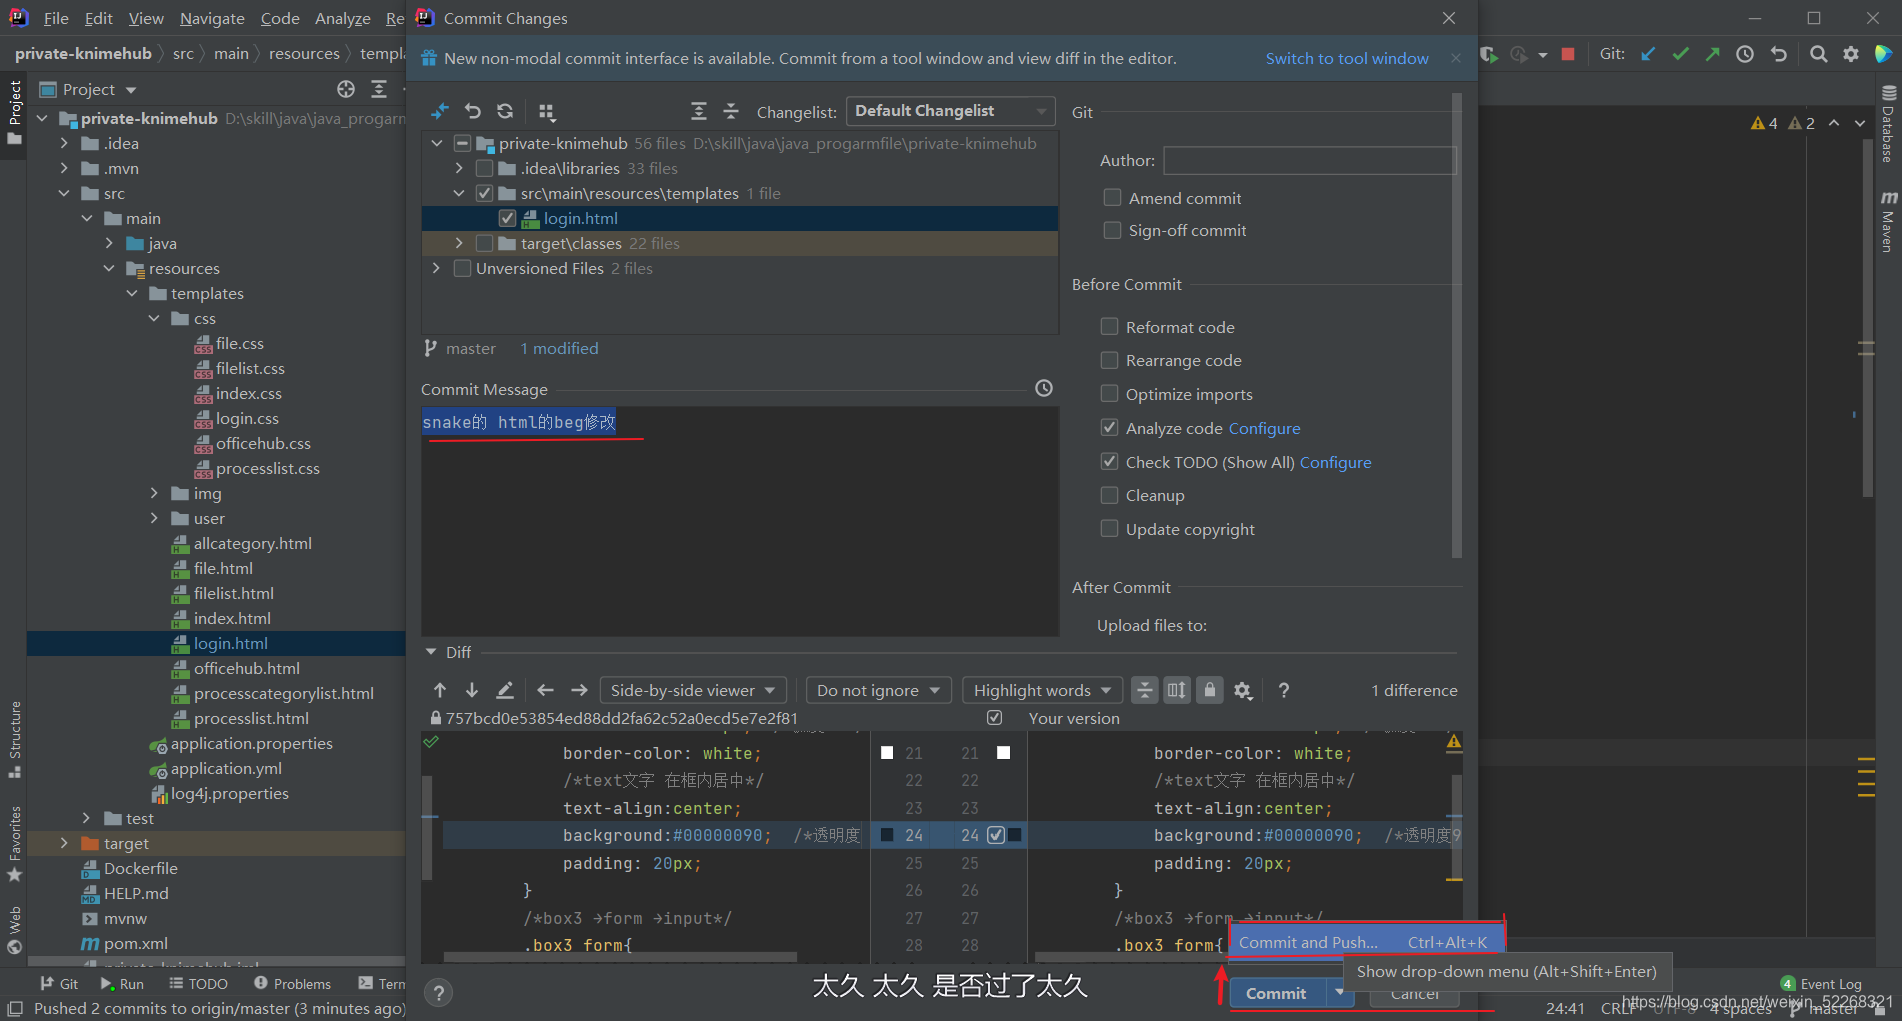1902x1021 pixels.
Task: Open diff settings gear icon
Action: pyautogui.click(x=1243, y=690)
